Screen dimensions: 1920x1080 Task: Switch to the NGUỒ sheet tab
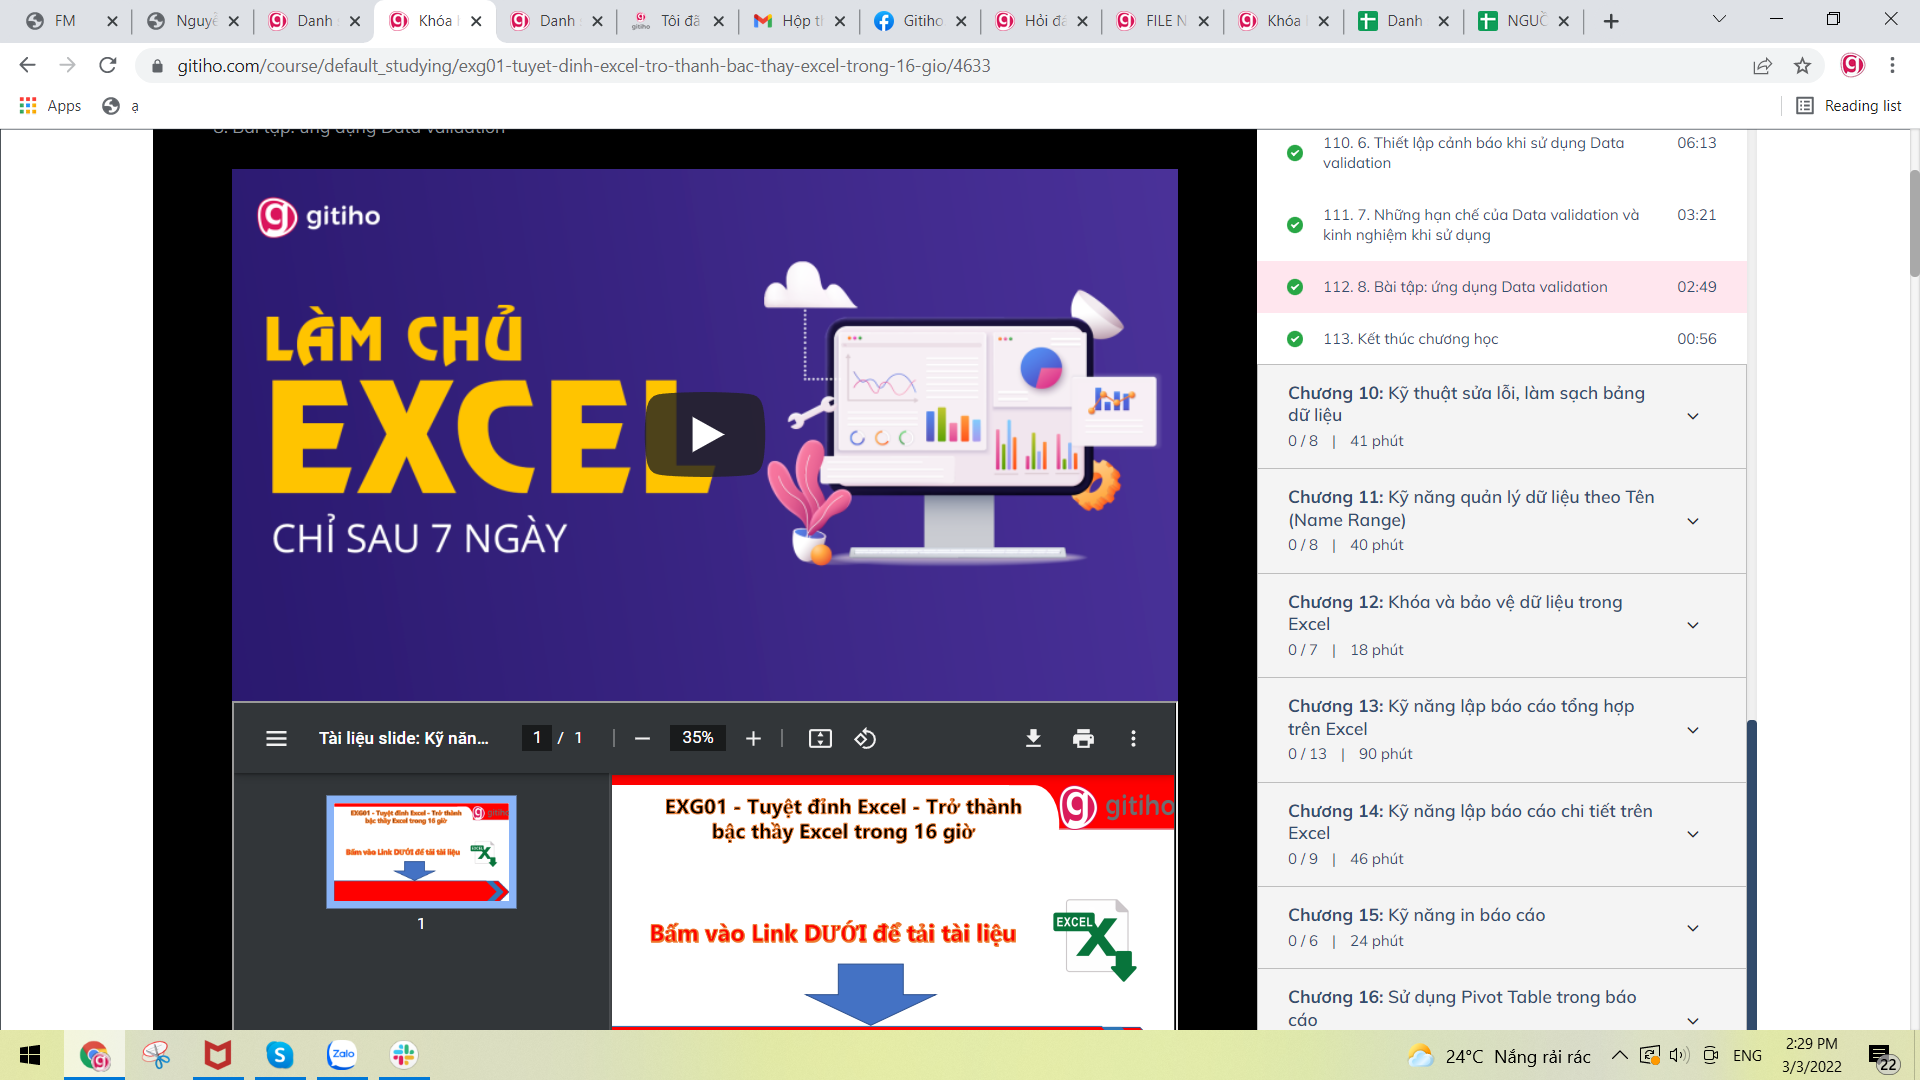click(x=1524, y=21)
